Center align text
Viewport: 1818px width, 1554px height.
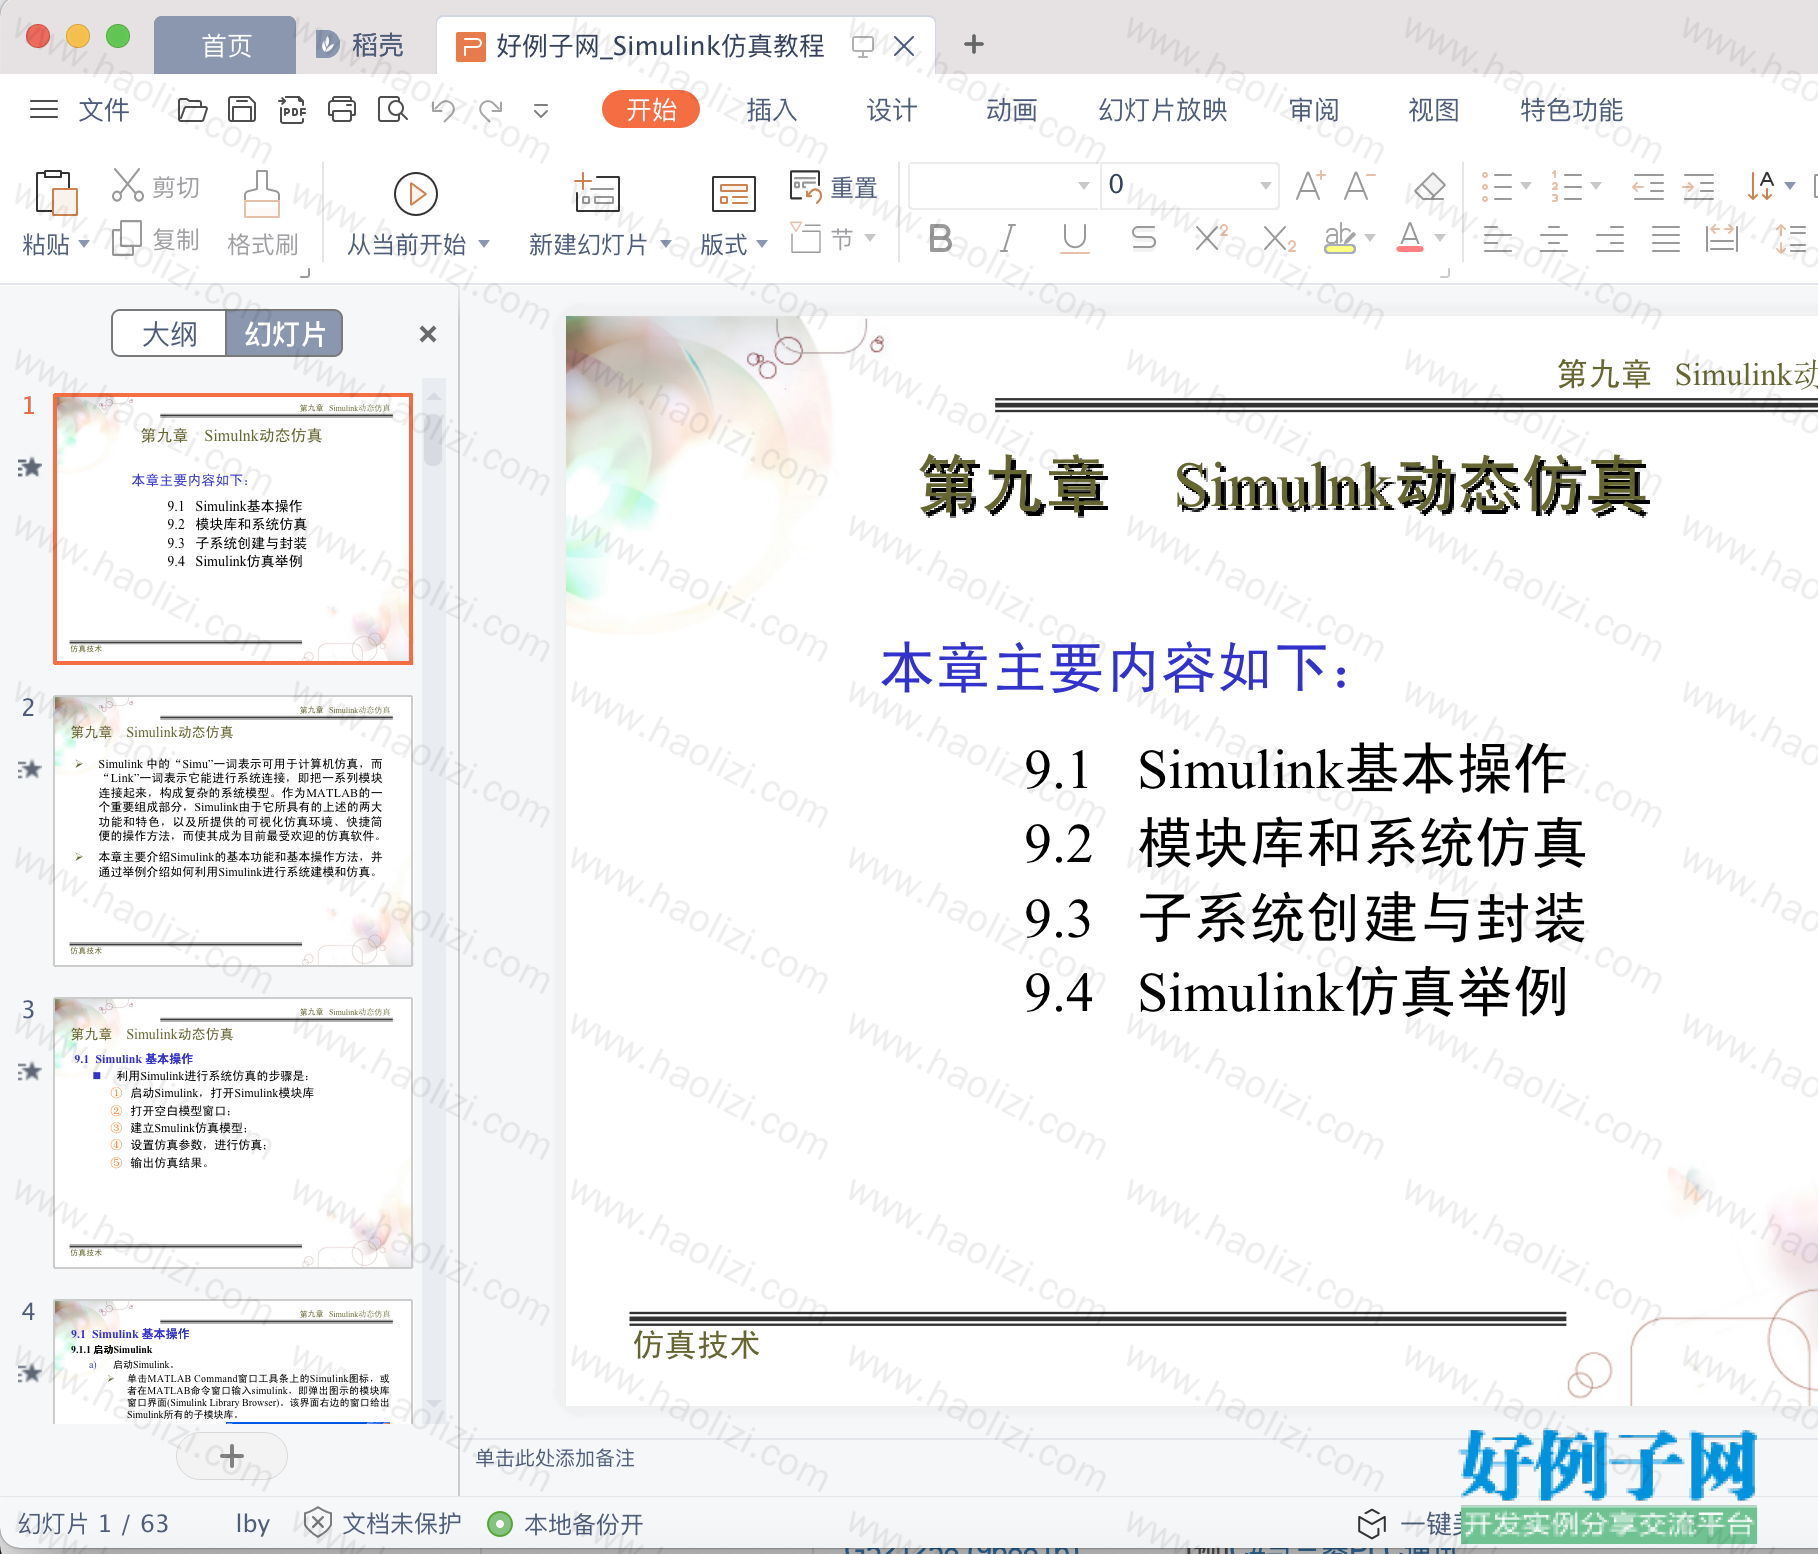(x=1553, y=239)
